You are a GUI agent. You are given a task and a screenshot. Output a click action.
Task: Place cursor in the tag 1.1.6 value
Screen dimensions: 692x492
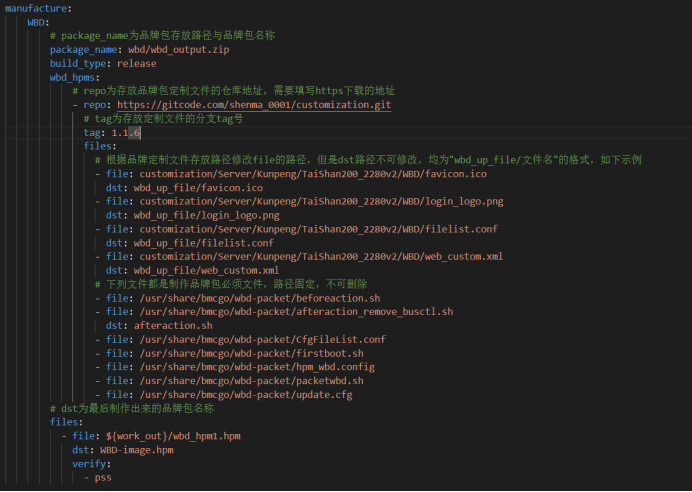(x=125, y=132)
